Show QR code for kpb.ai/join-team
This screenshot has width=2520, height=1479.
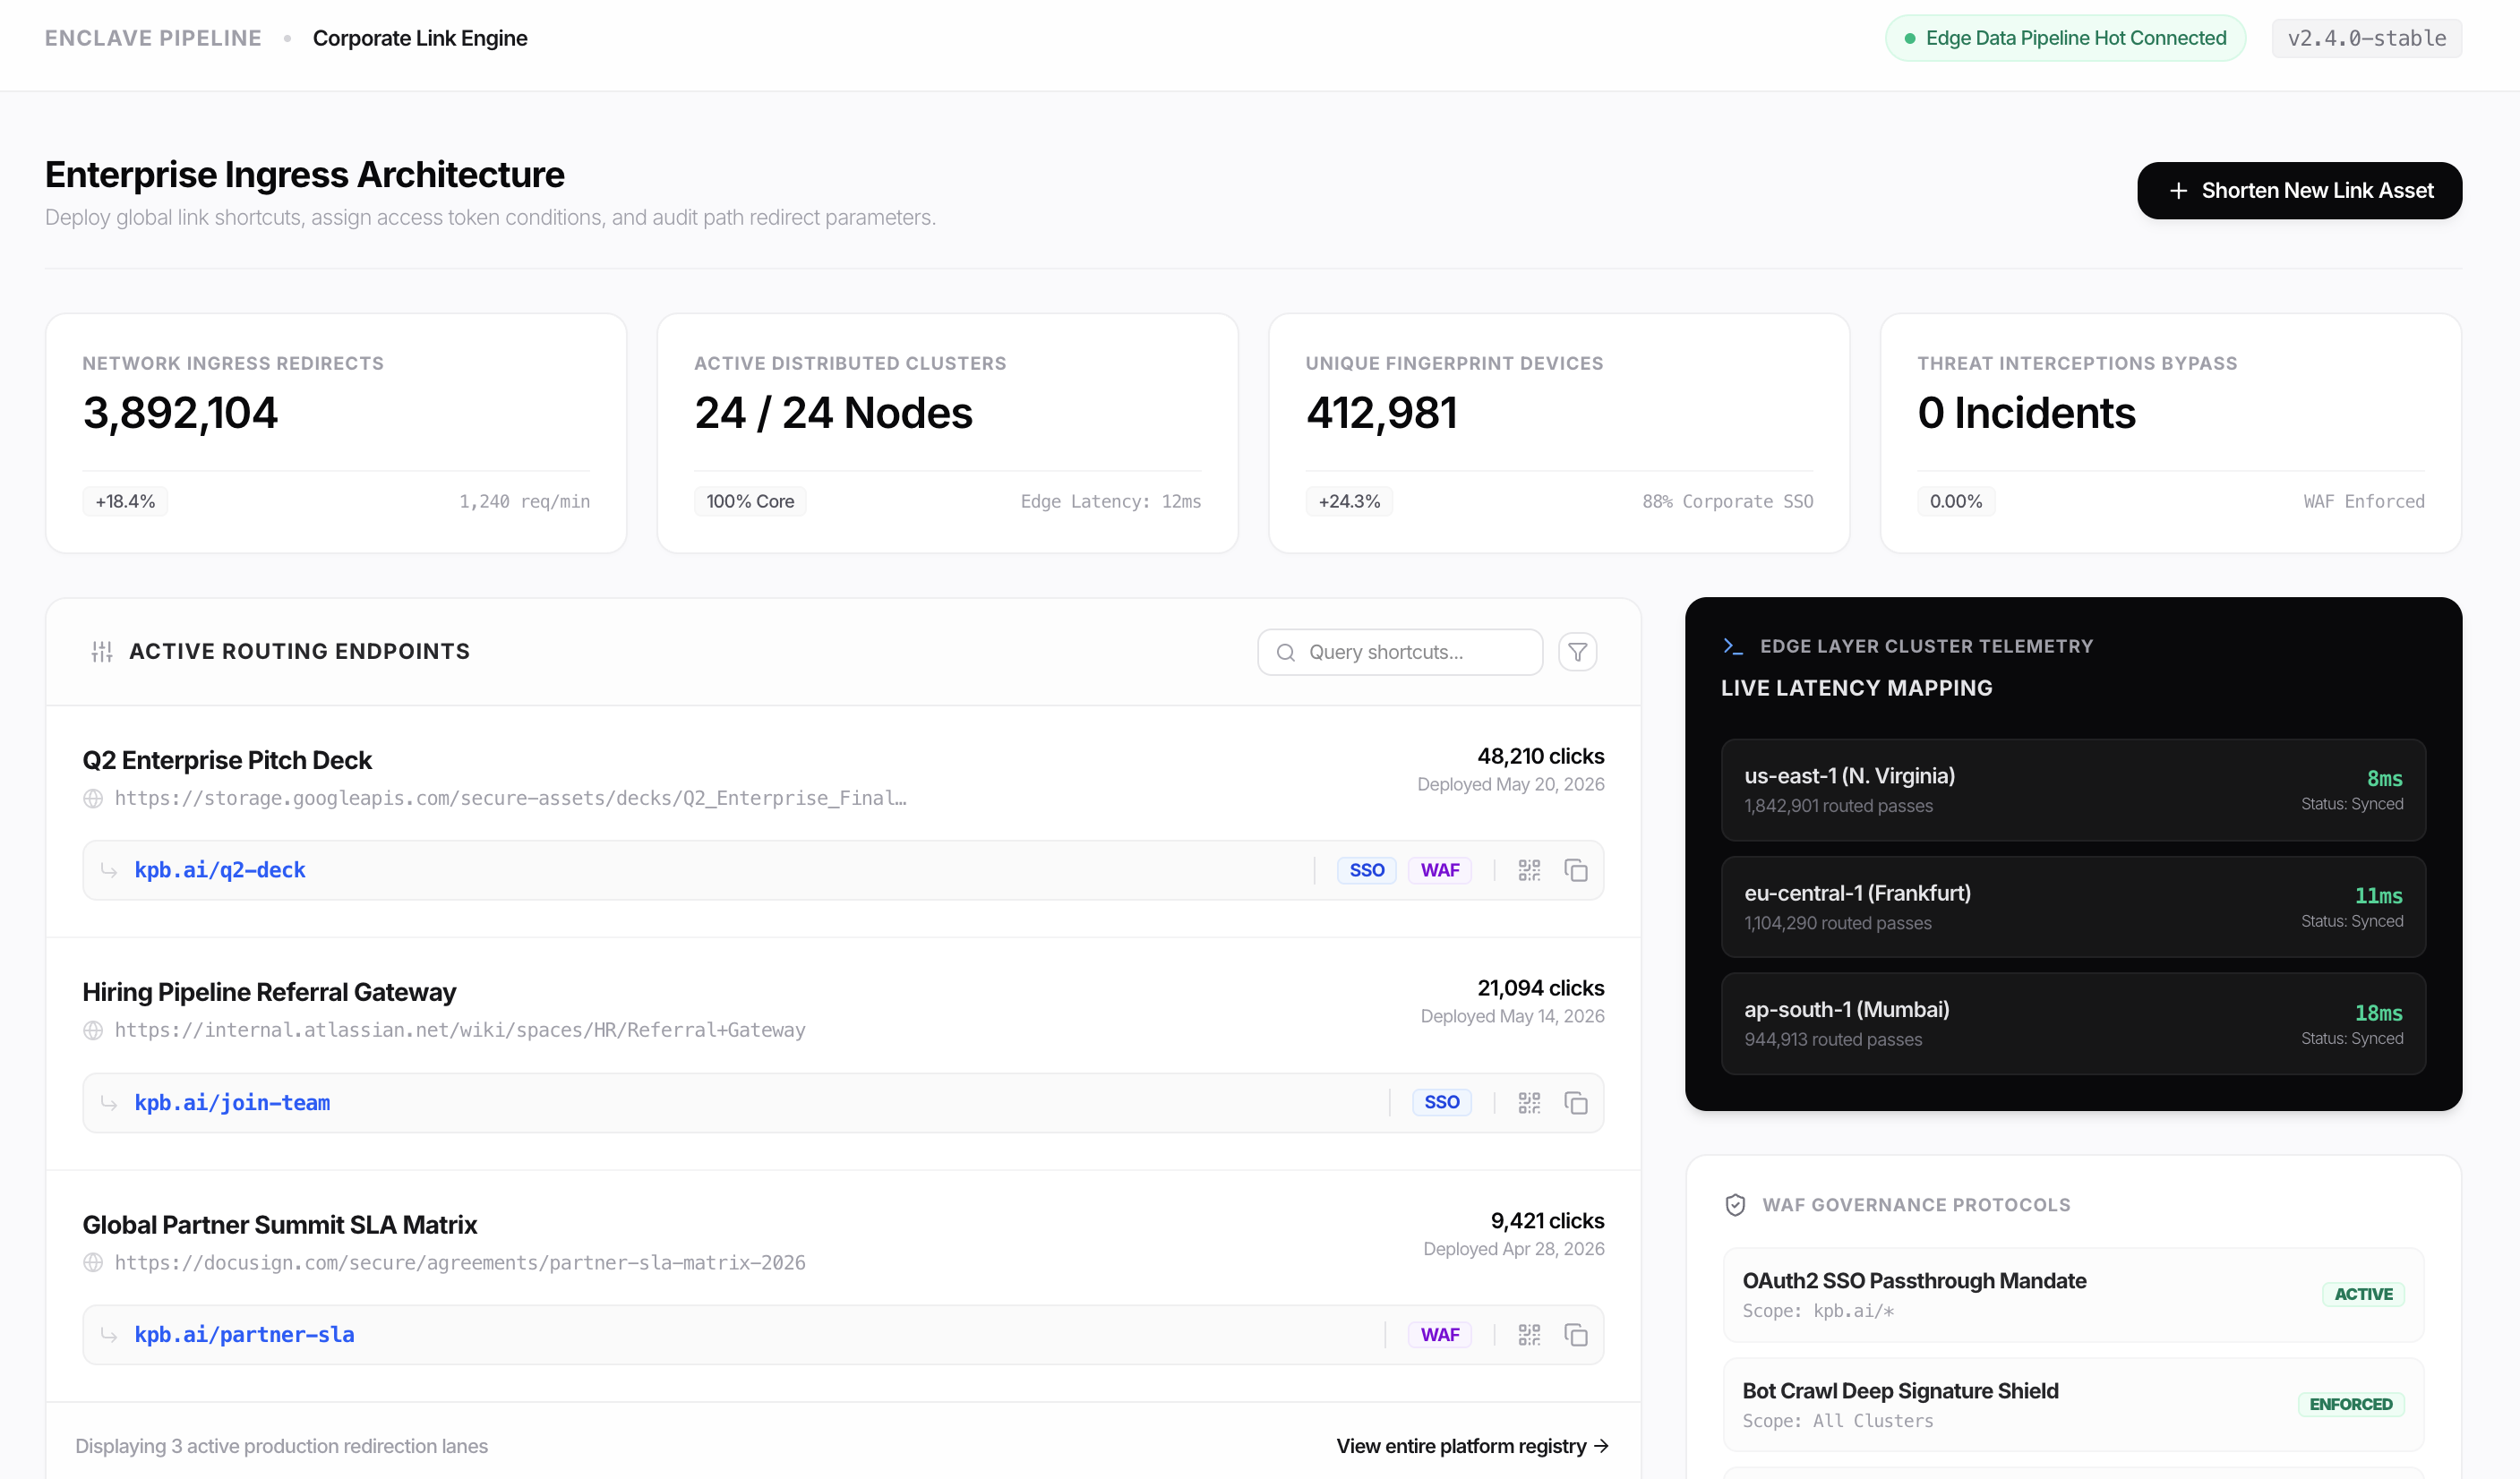pyautogui.click(x=1529, y=1102)
